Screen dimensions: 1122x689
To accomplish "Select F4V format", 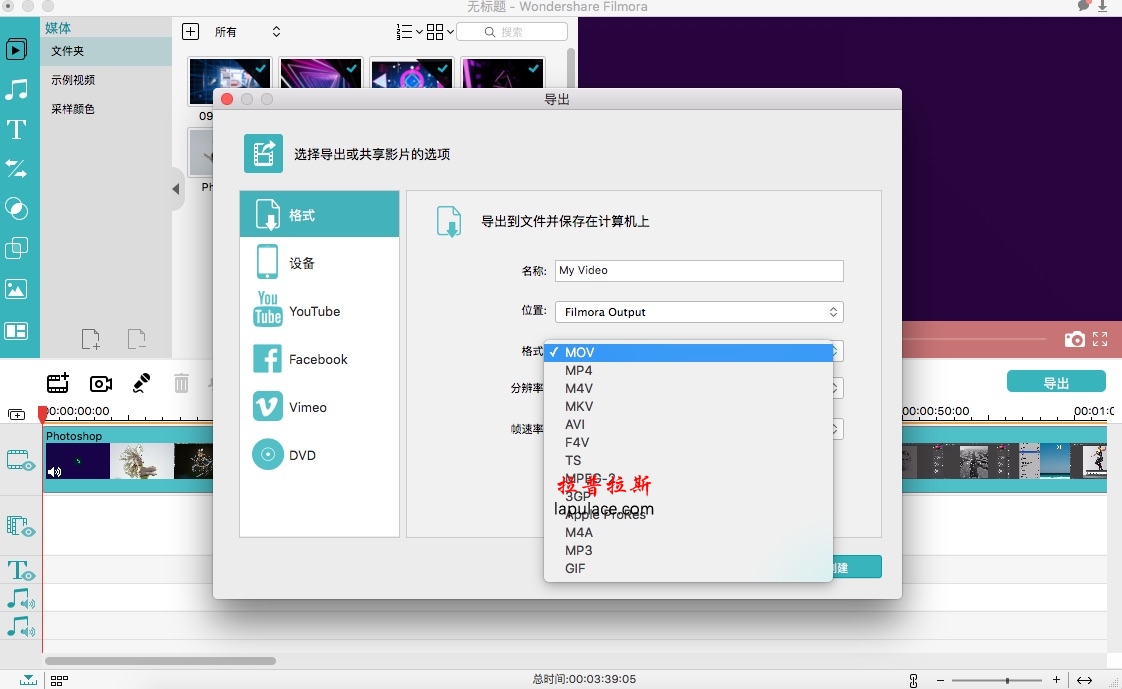I will pos(688,442).
